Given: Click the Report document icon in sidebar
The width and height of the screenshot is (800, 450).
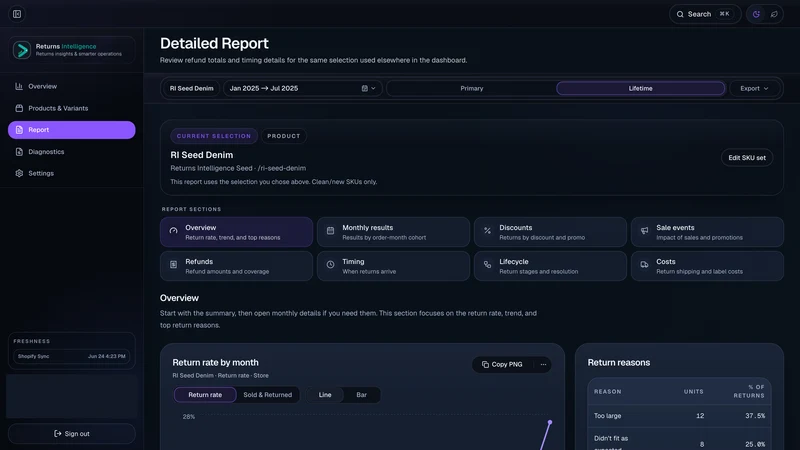Looking at the screenshot, I should (x=19, y=130).
